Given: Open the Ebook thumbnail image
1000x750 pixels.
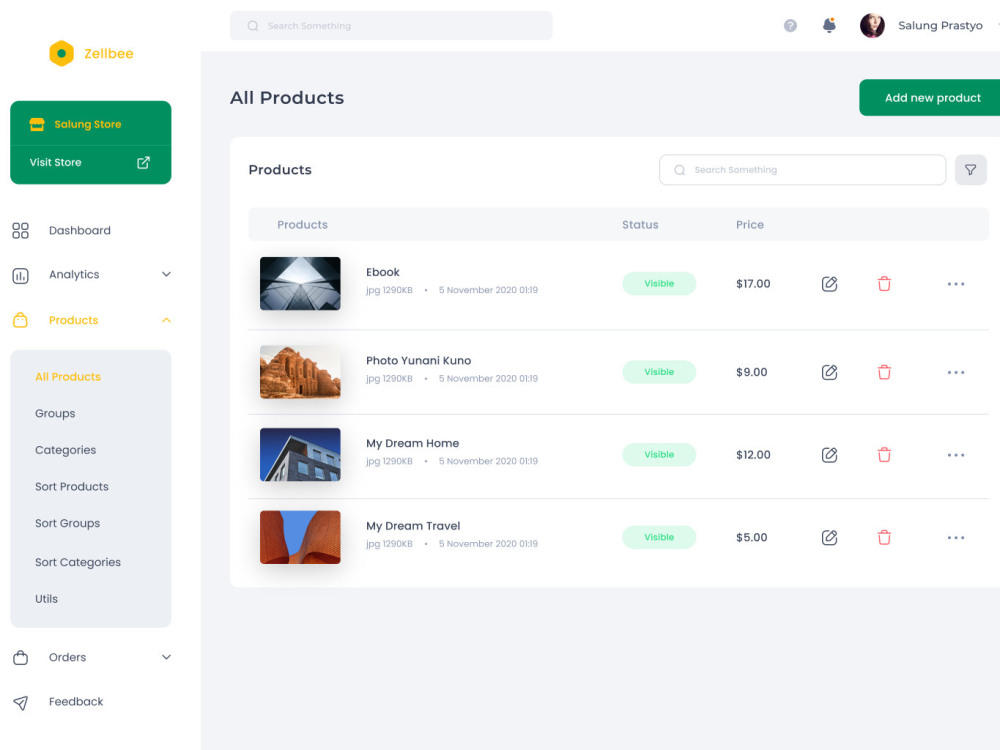Looking at the screenshot, I should [x=300, y=284].
